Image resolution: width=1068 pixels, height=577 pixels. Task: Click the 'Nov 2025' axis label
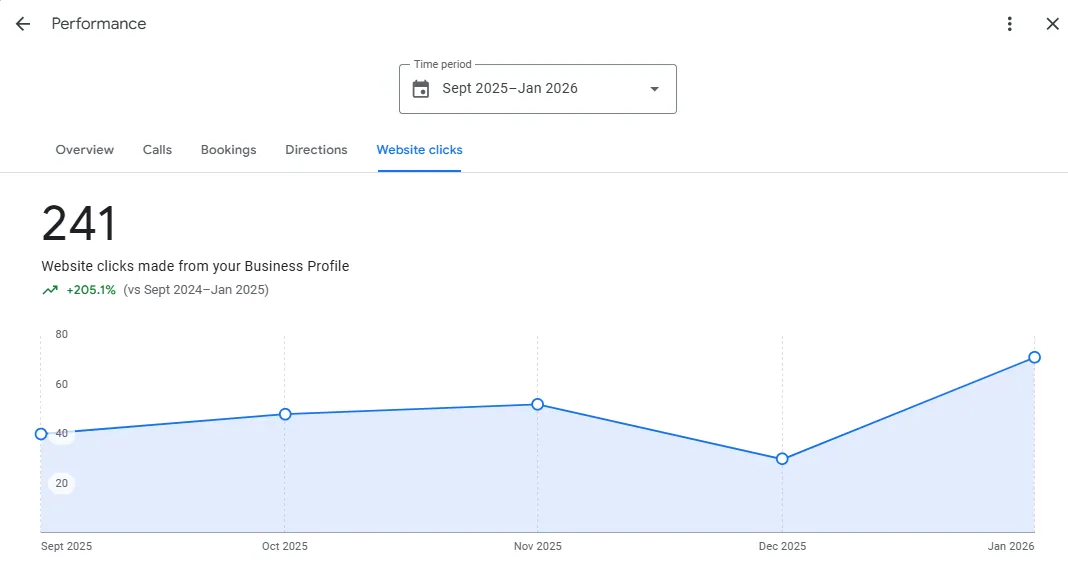(537, 546)
